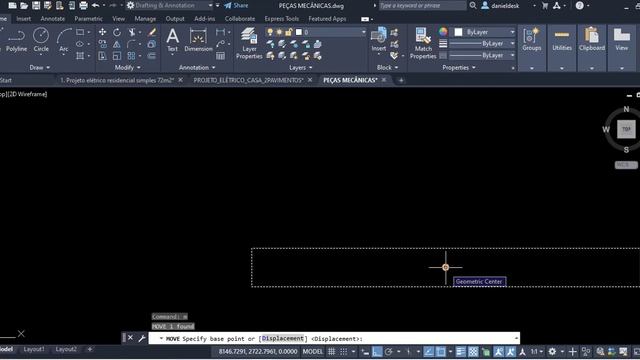The image size is (640, 360).
Task: Click the Customize wrench icon in command line
Action: 142,338
